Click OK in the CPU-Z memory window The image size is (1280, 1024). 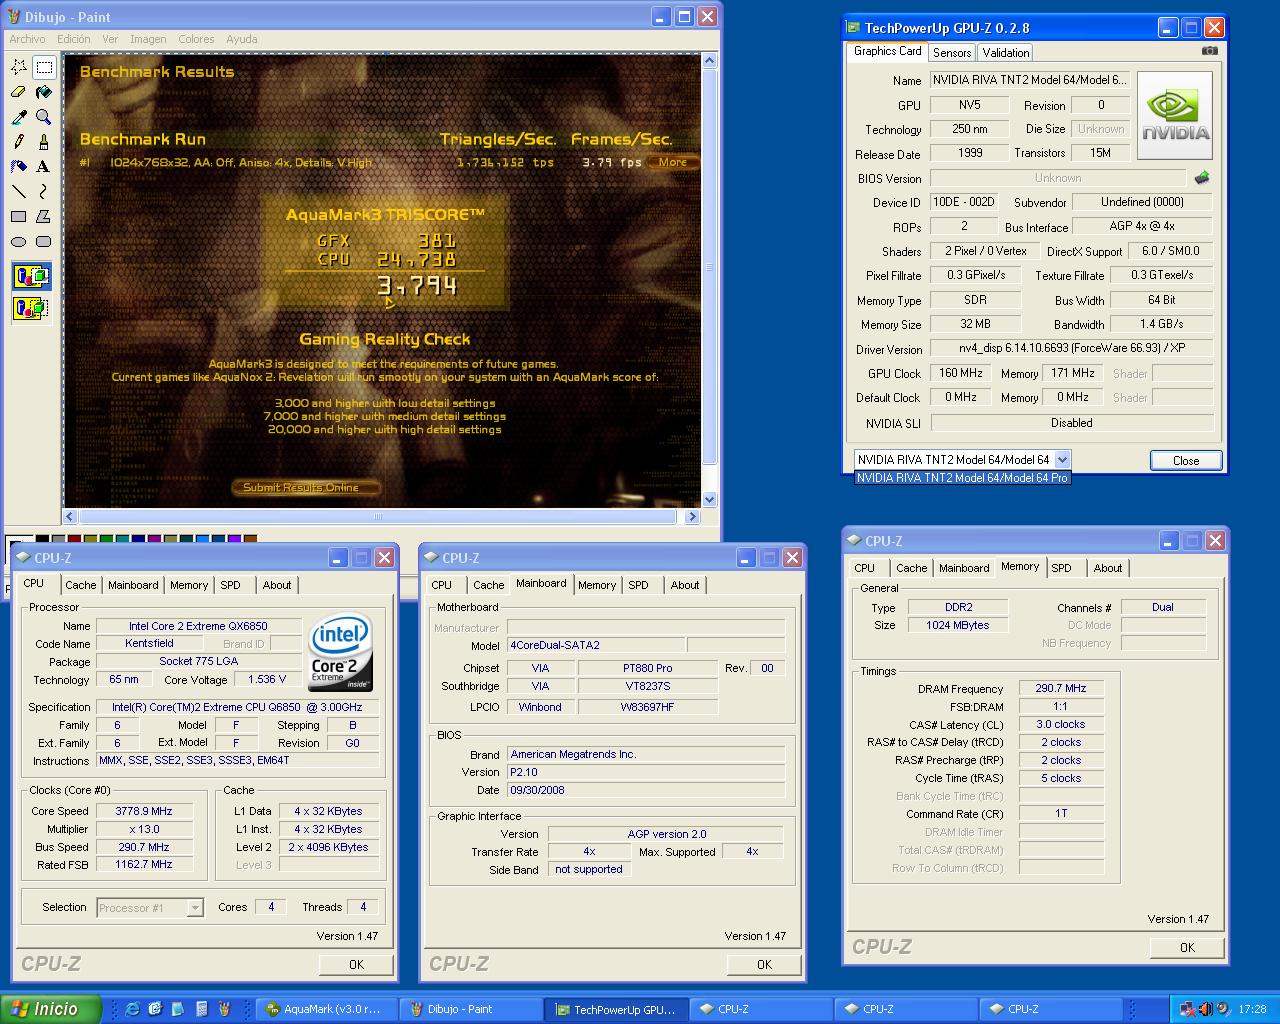click(1187, 947)
